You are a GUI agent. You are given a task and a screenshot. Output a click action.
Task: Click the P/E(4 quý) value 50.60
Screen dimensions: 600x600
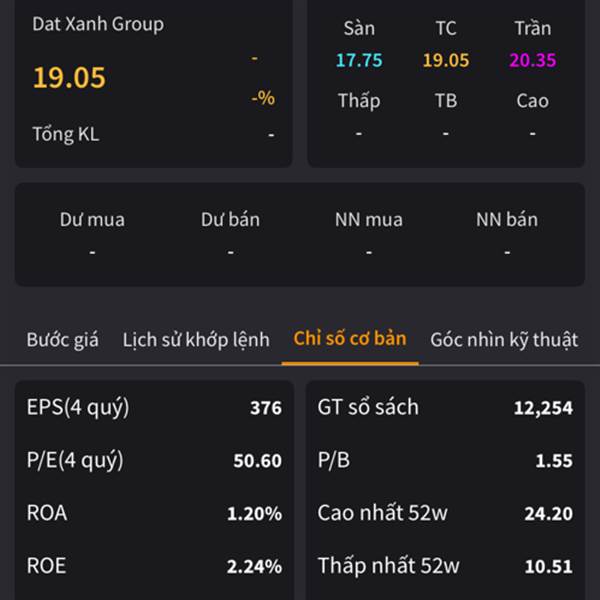click(257, 461)
